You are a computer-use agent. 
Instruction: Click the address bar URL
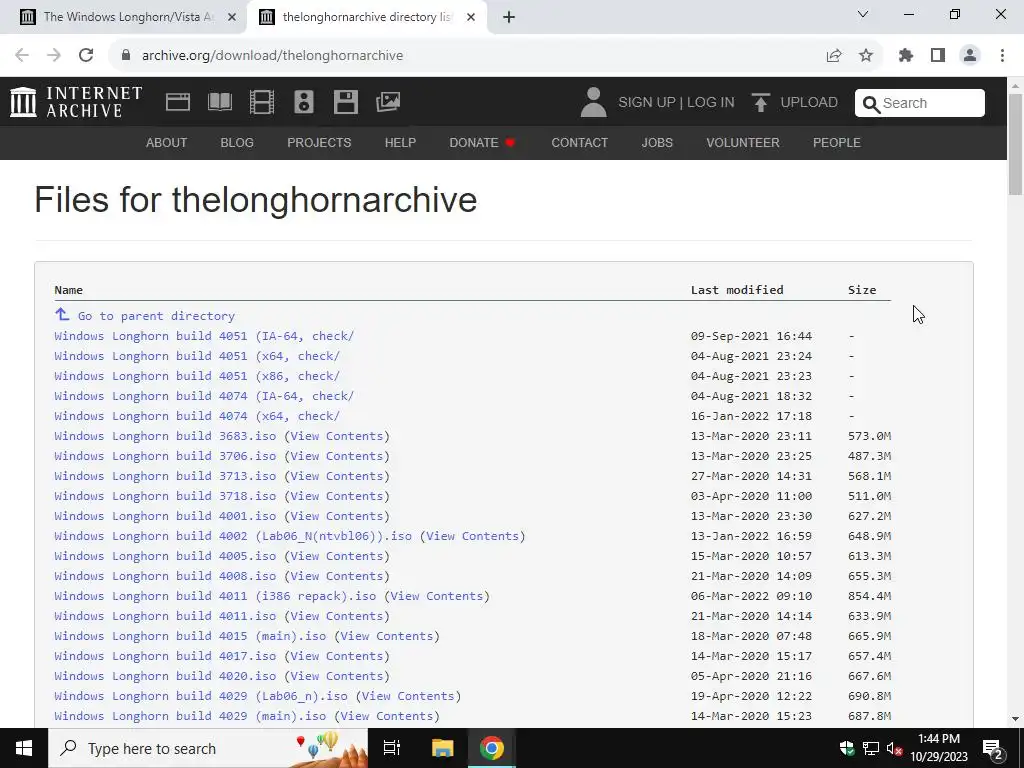[x=272, y=56]
